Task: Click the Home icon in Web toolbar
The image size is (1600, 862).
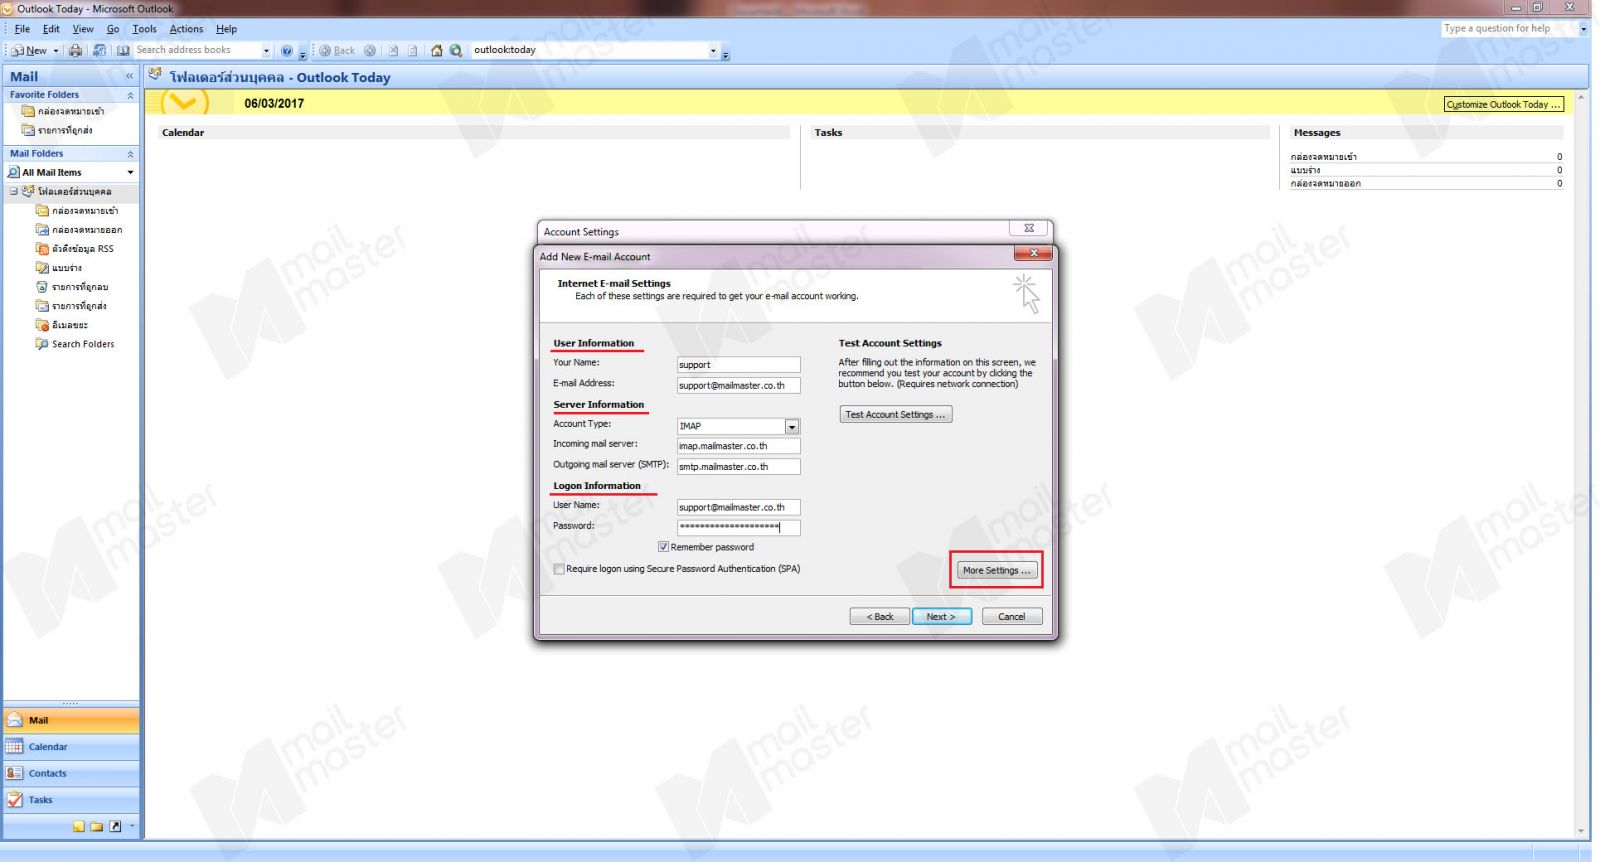Action: click(436, 50)
